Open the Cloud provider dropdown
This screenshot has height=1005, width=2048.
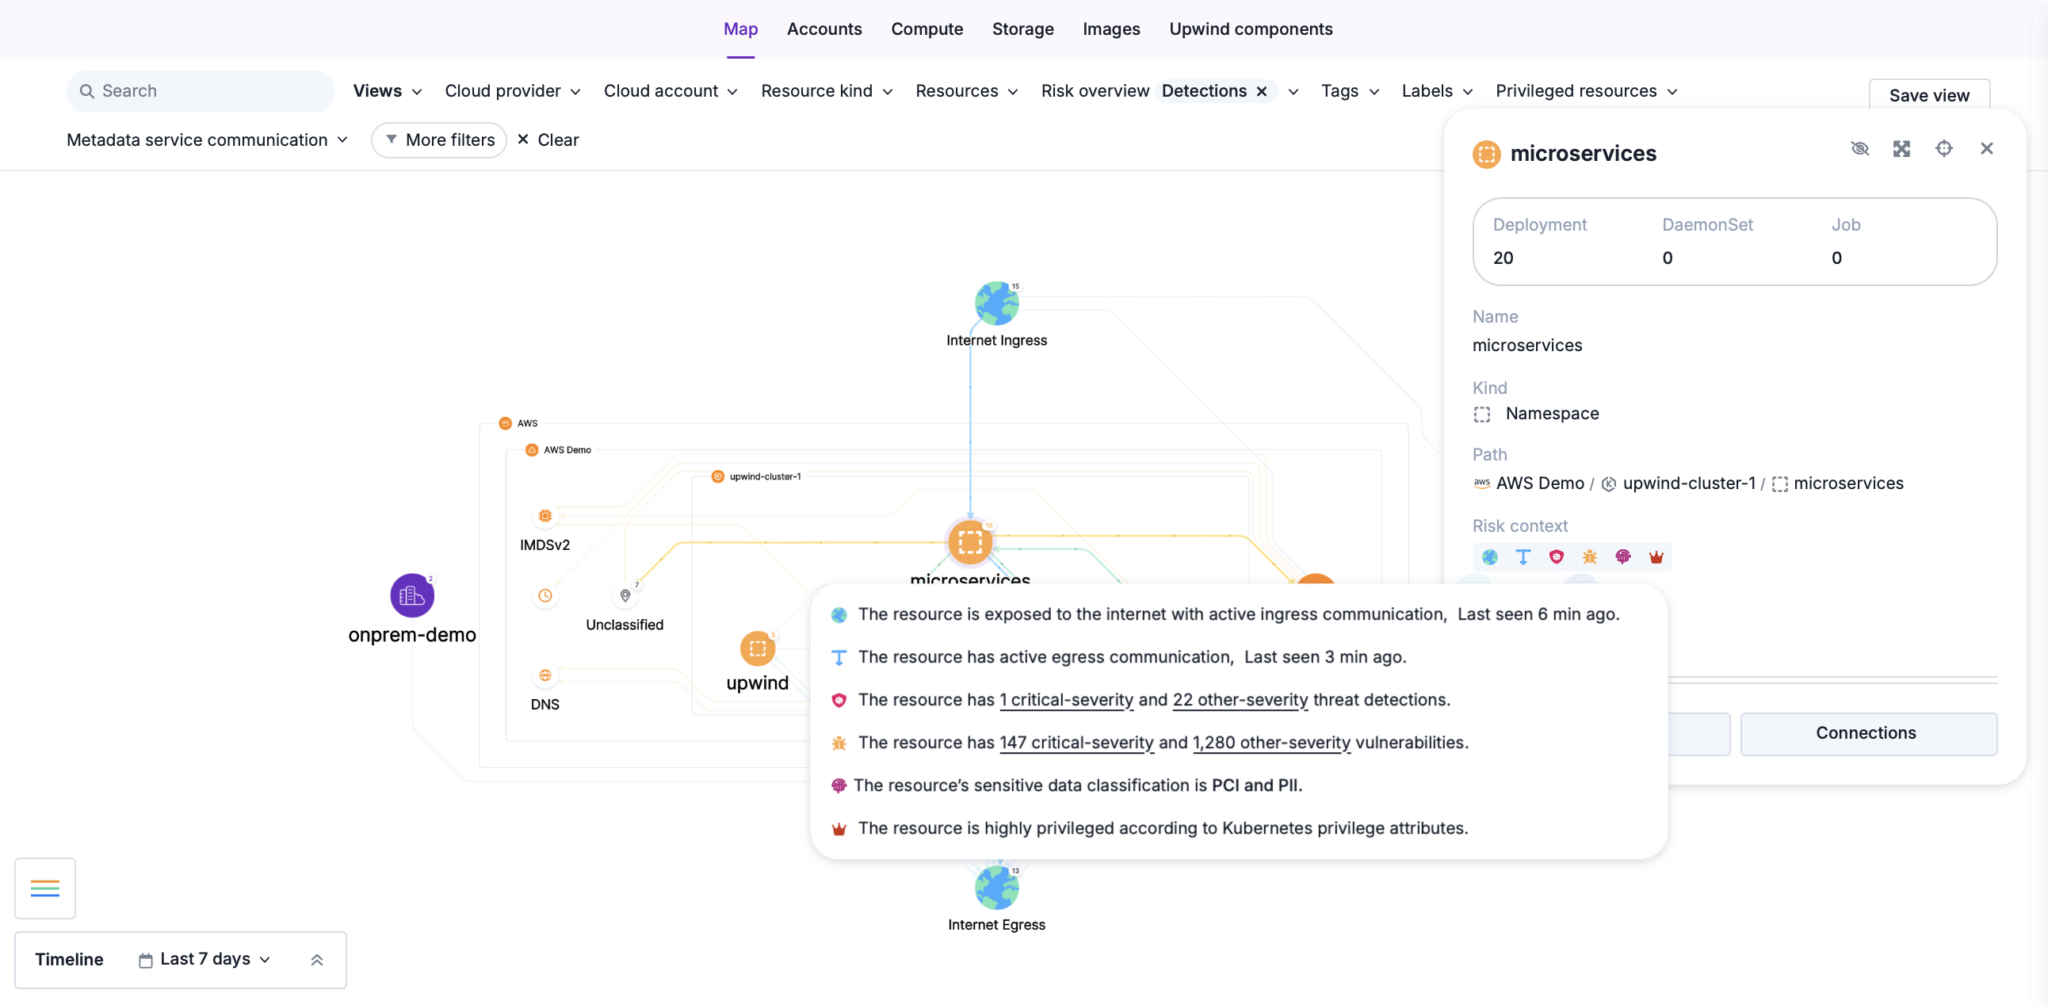coord(512,91)
